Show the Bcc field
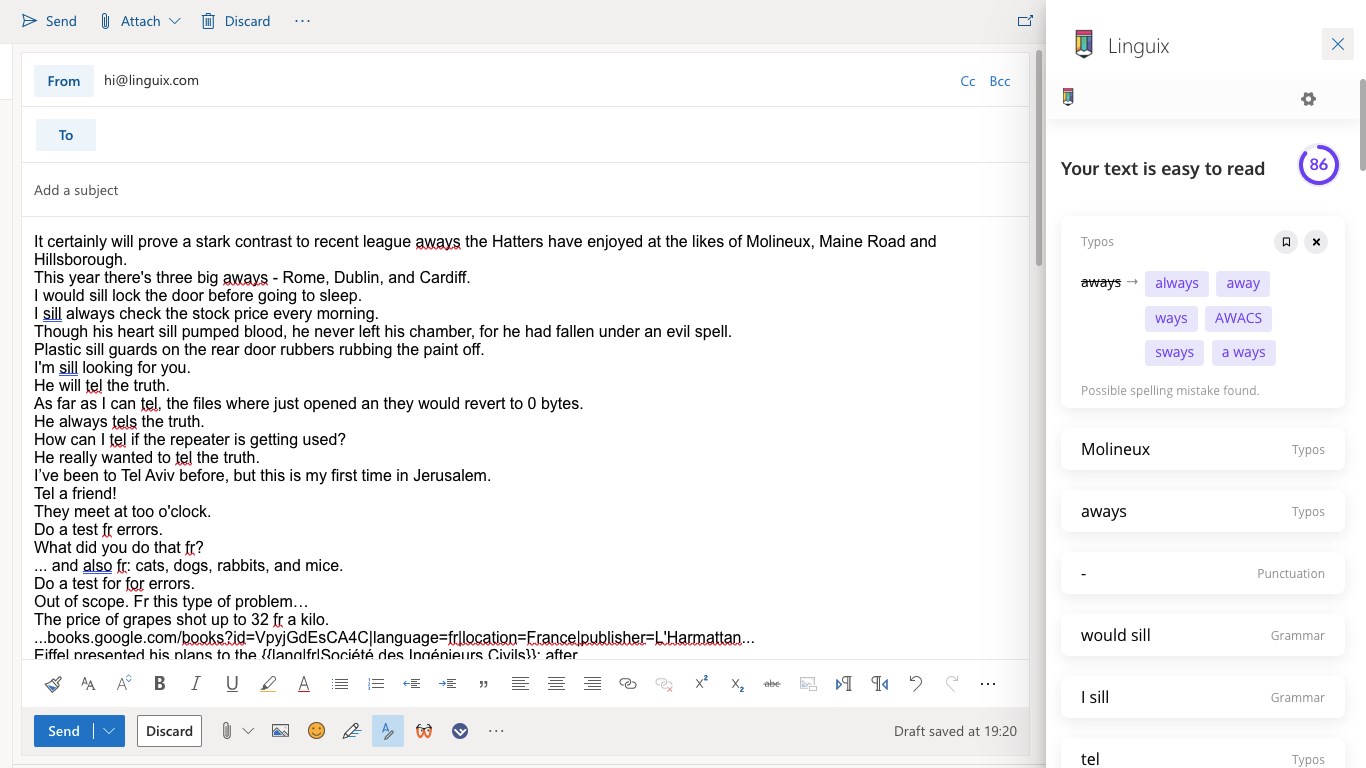1366x768 pixels. pyautogui.click(x=1000, y=81)
